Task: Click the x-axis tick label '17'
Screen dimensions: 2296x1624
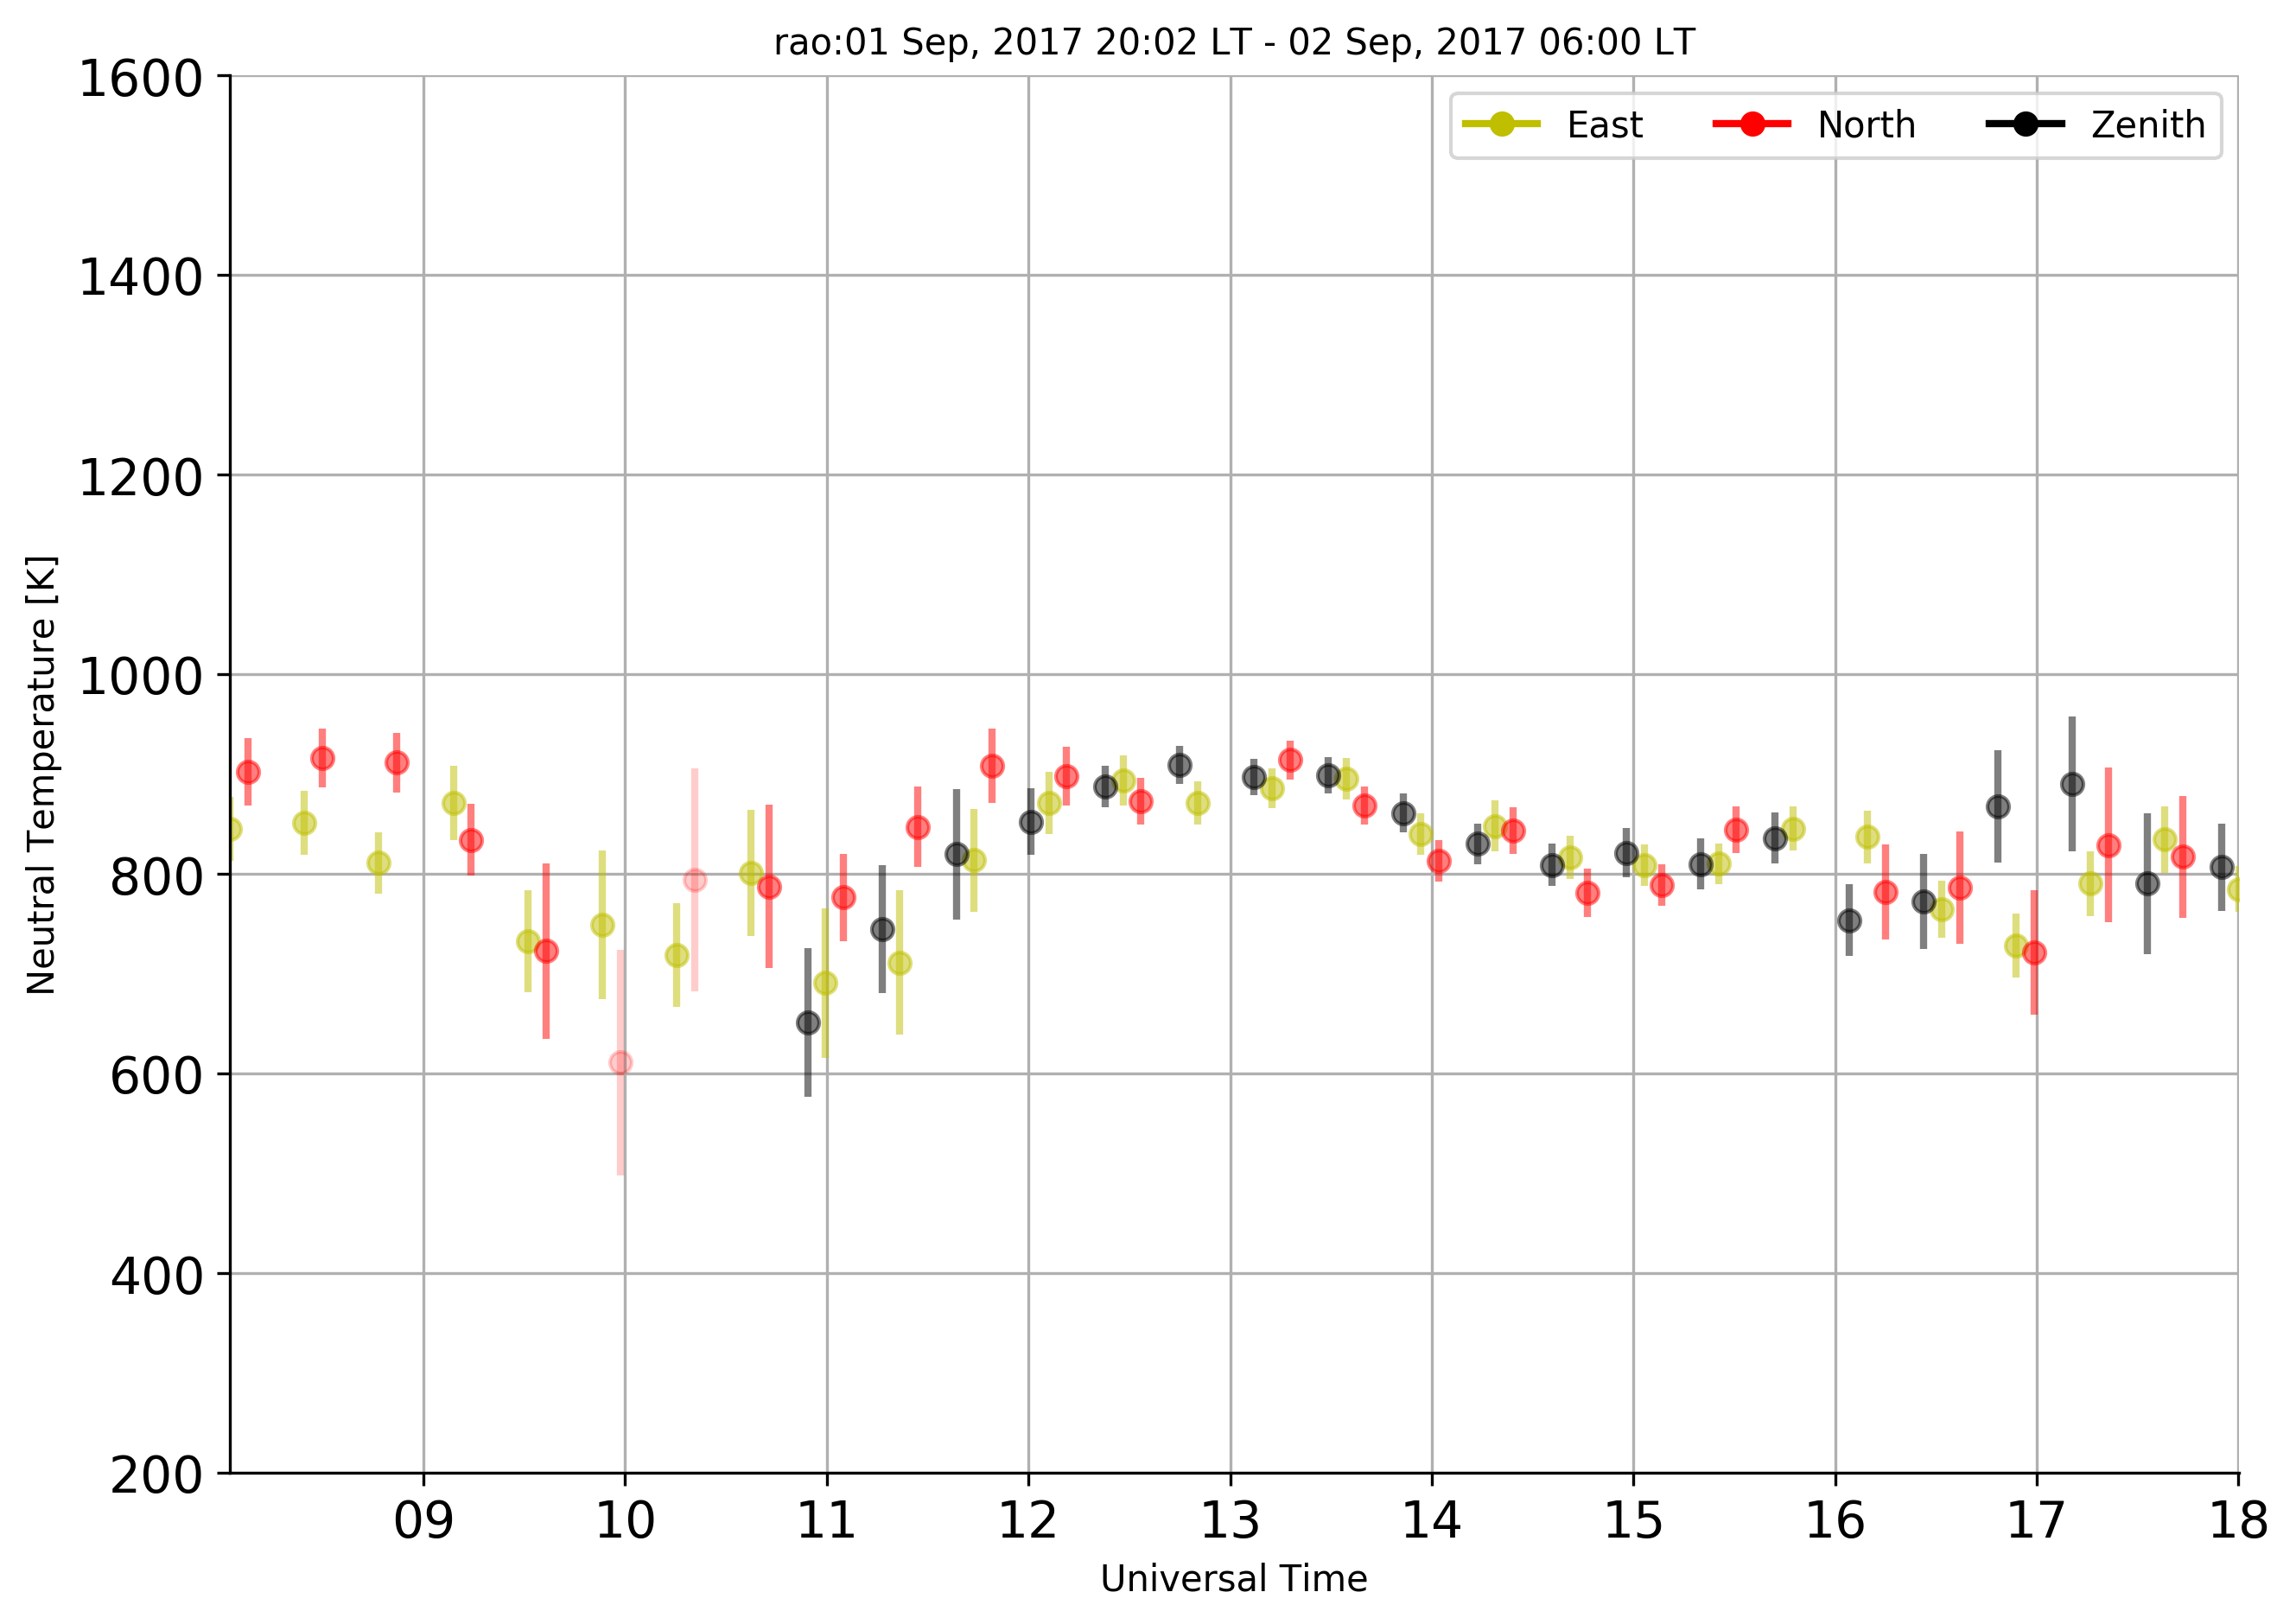Action: pyautogui.click(x=2037, y=1522)
